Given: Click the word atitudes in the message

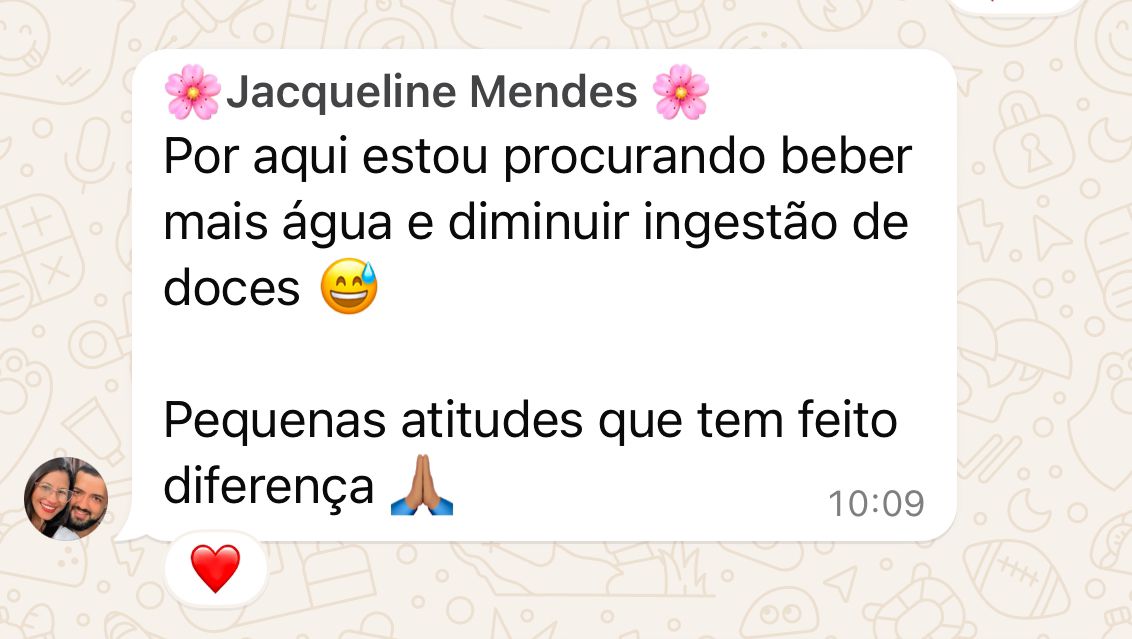Looking at the screenshot, I should [x=492, y=422].
